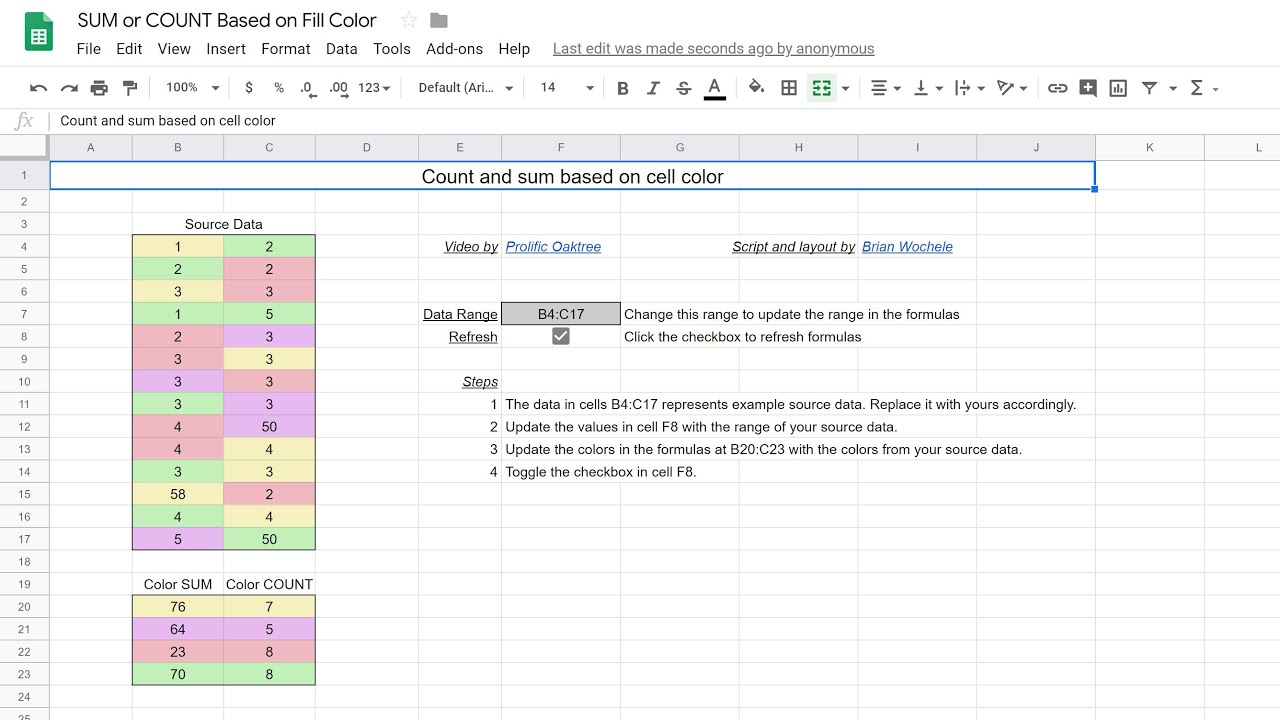The image size is (1280, 720).
Task: Open the File menu
Action: coord(88,48)
